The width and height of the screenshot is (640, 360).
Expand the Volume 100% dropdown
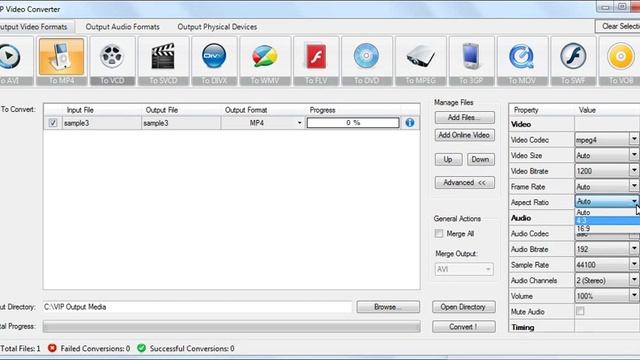pos(634,296)
